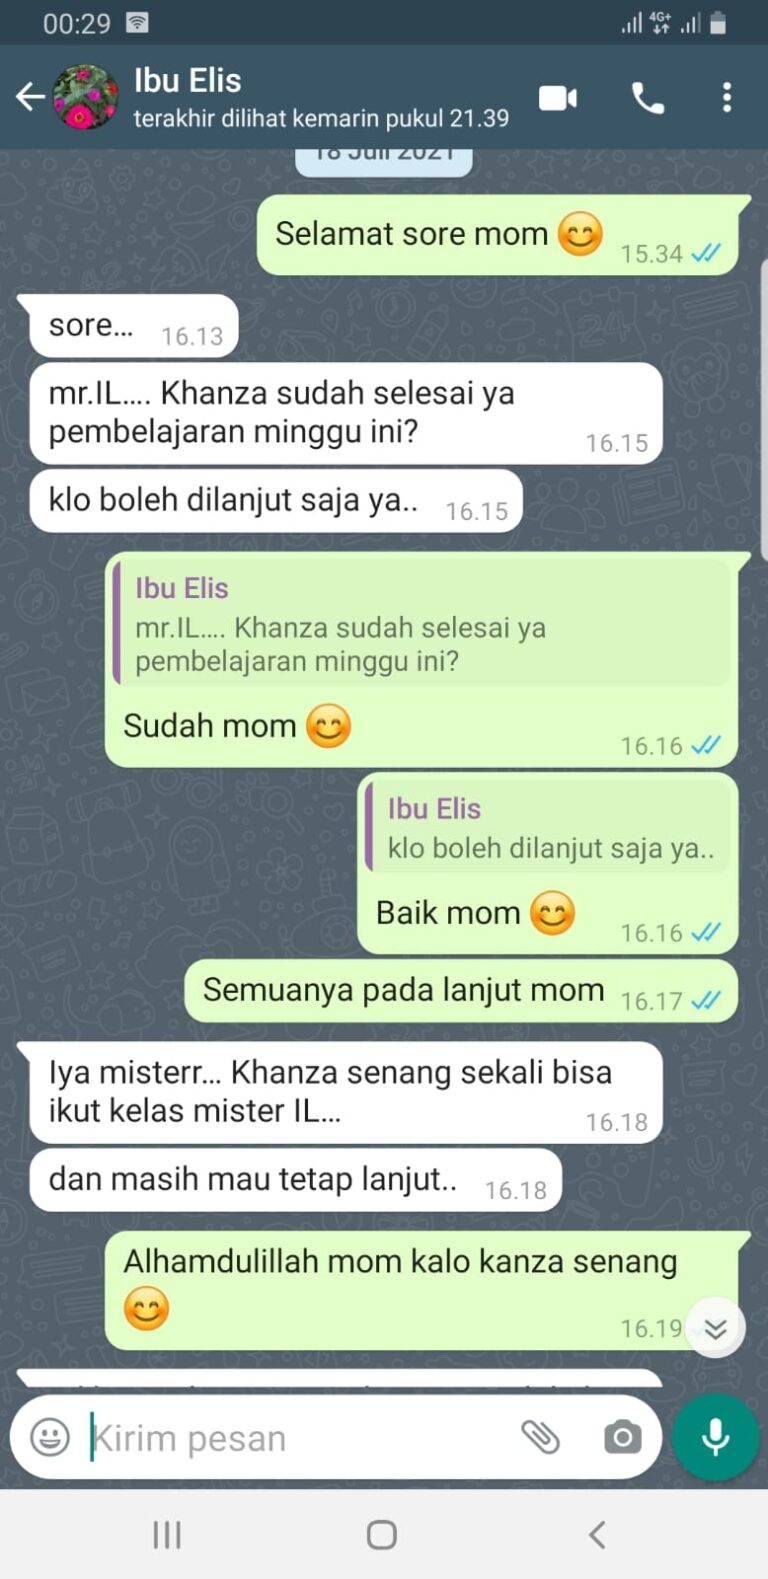Tap the paperclip attachment icon

click(x=540, y=1437)
